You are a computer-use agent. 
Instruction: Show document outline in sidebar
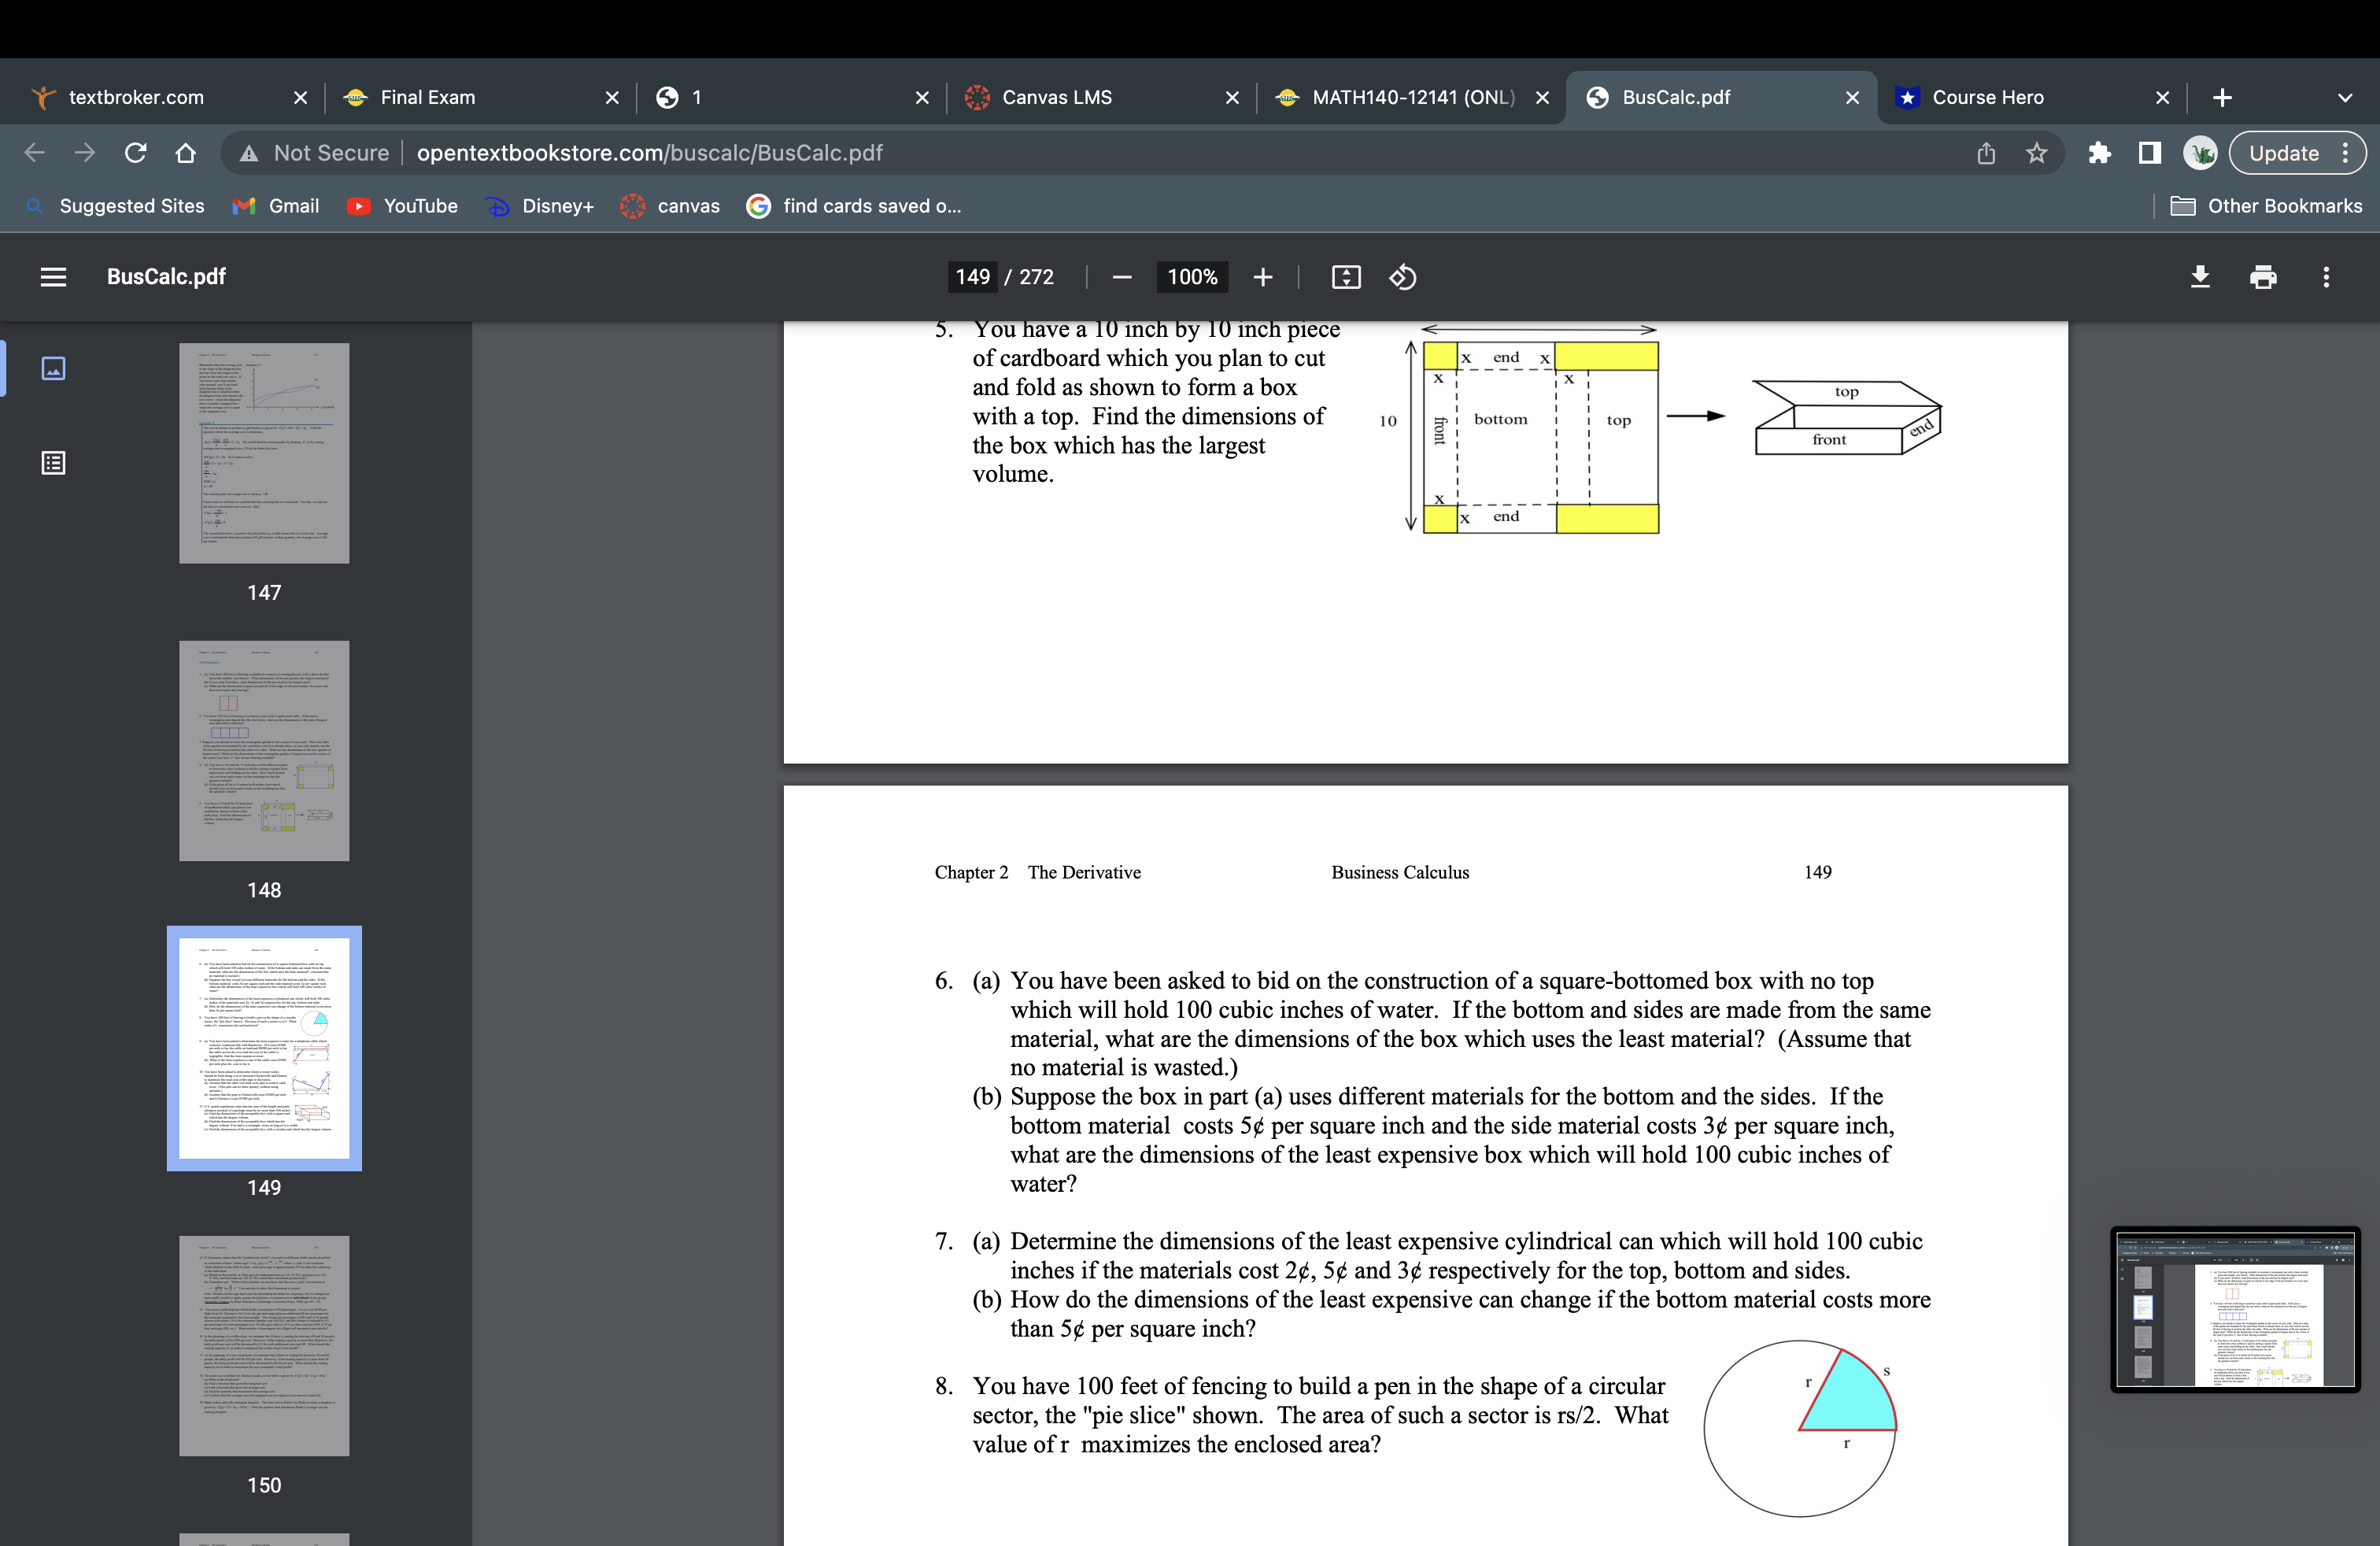coord(53,463)
